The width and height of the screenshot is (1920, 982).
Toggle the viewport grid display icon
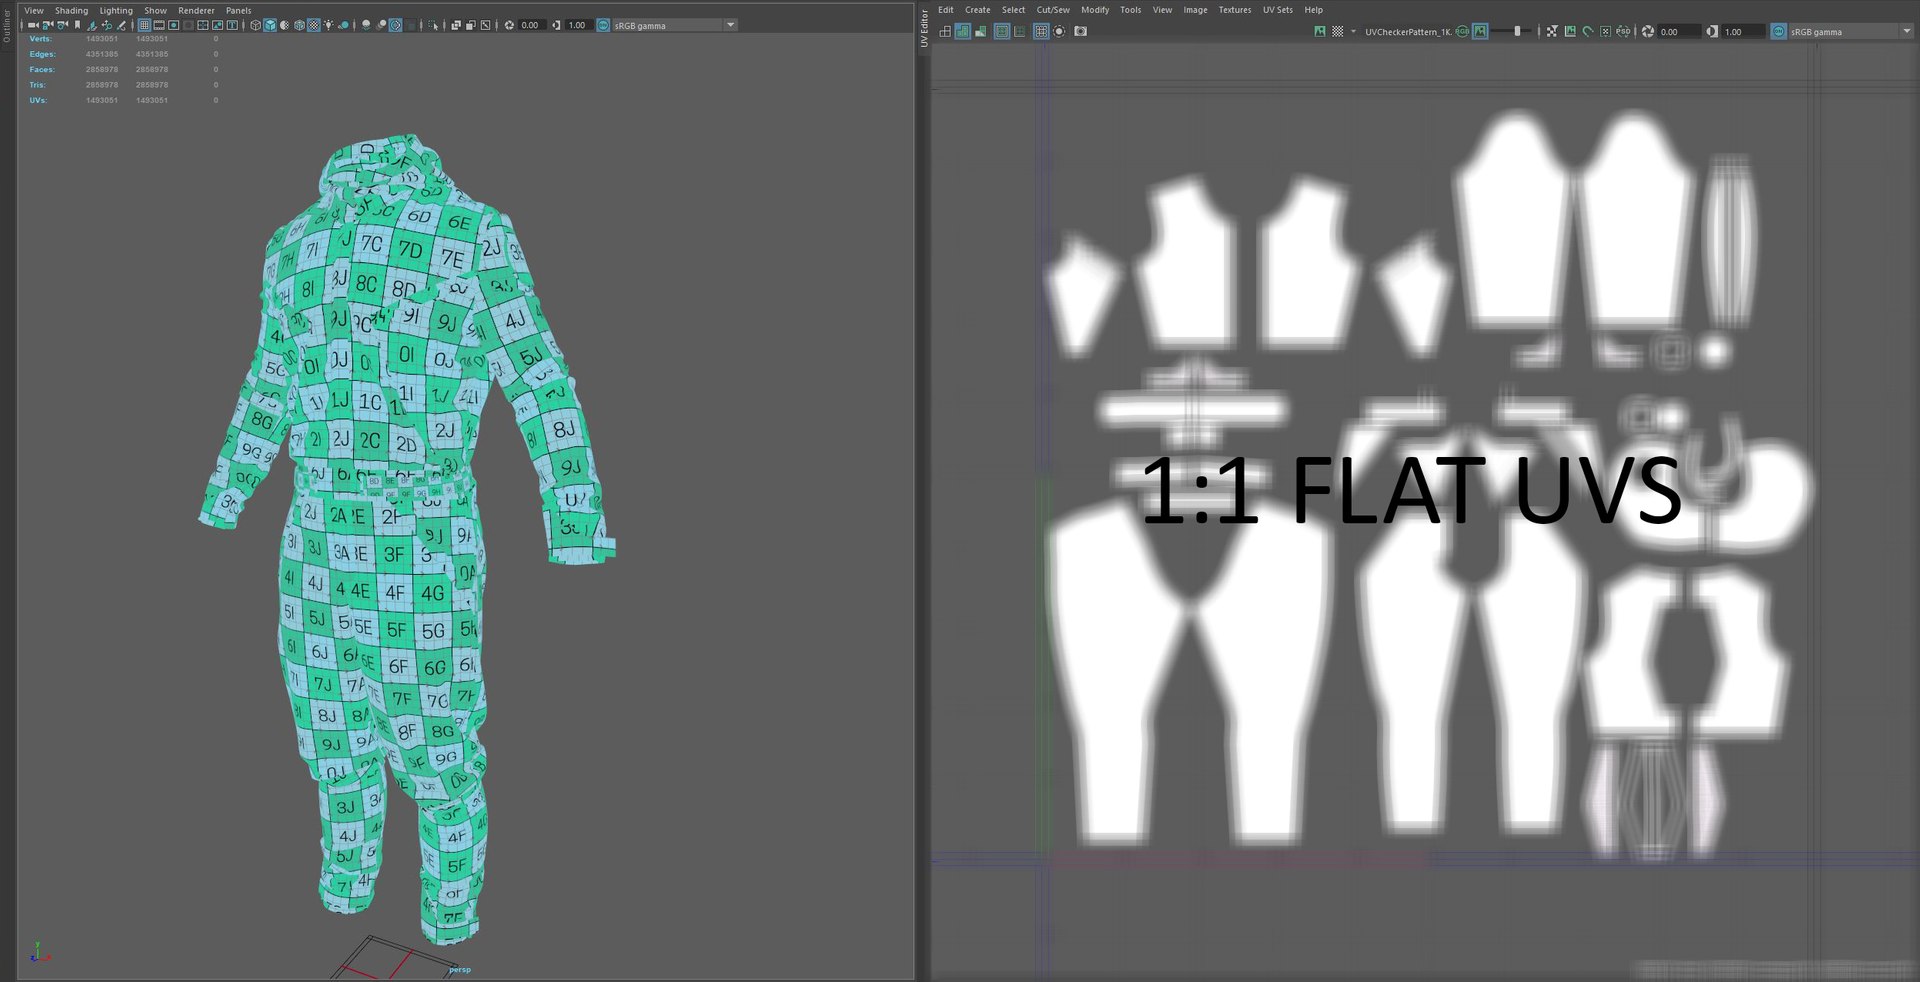pyautogui.click(x=144, y=25)
